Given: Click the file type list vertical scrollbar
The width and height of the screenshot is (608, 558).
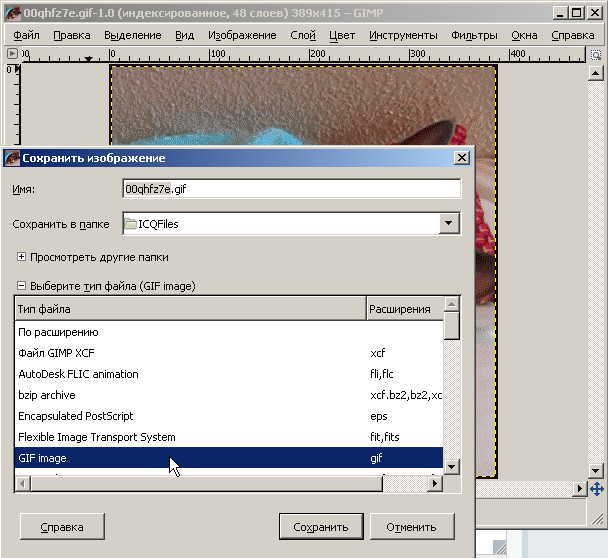Looking at the screenshot, I should pyautogui.click(x=451, y=390).
